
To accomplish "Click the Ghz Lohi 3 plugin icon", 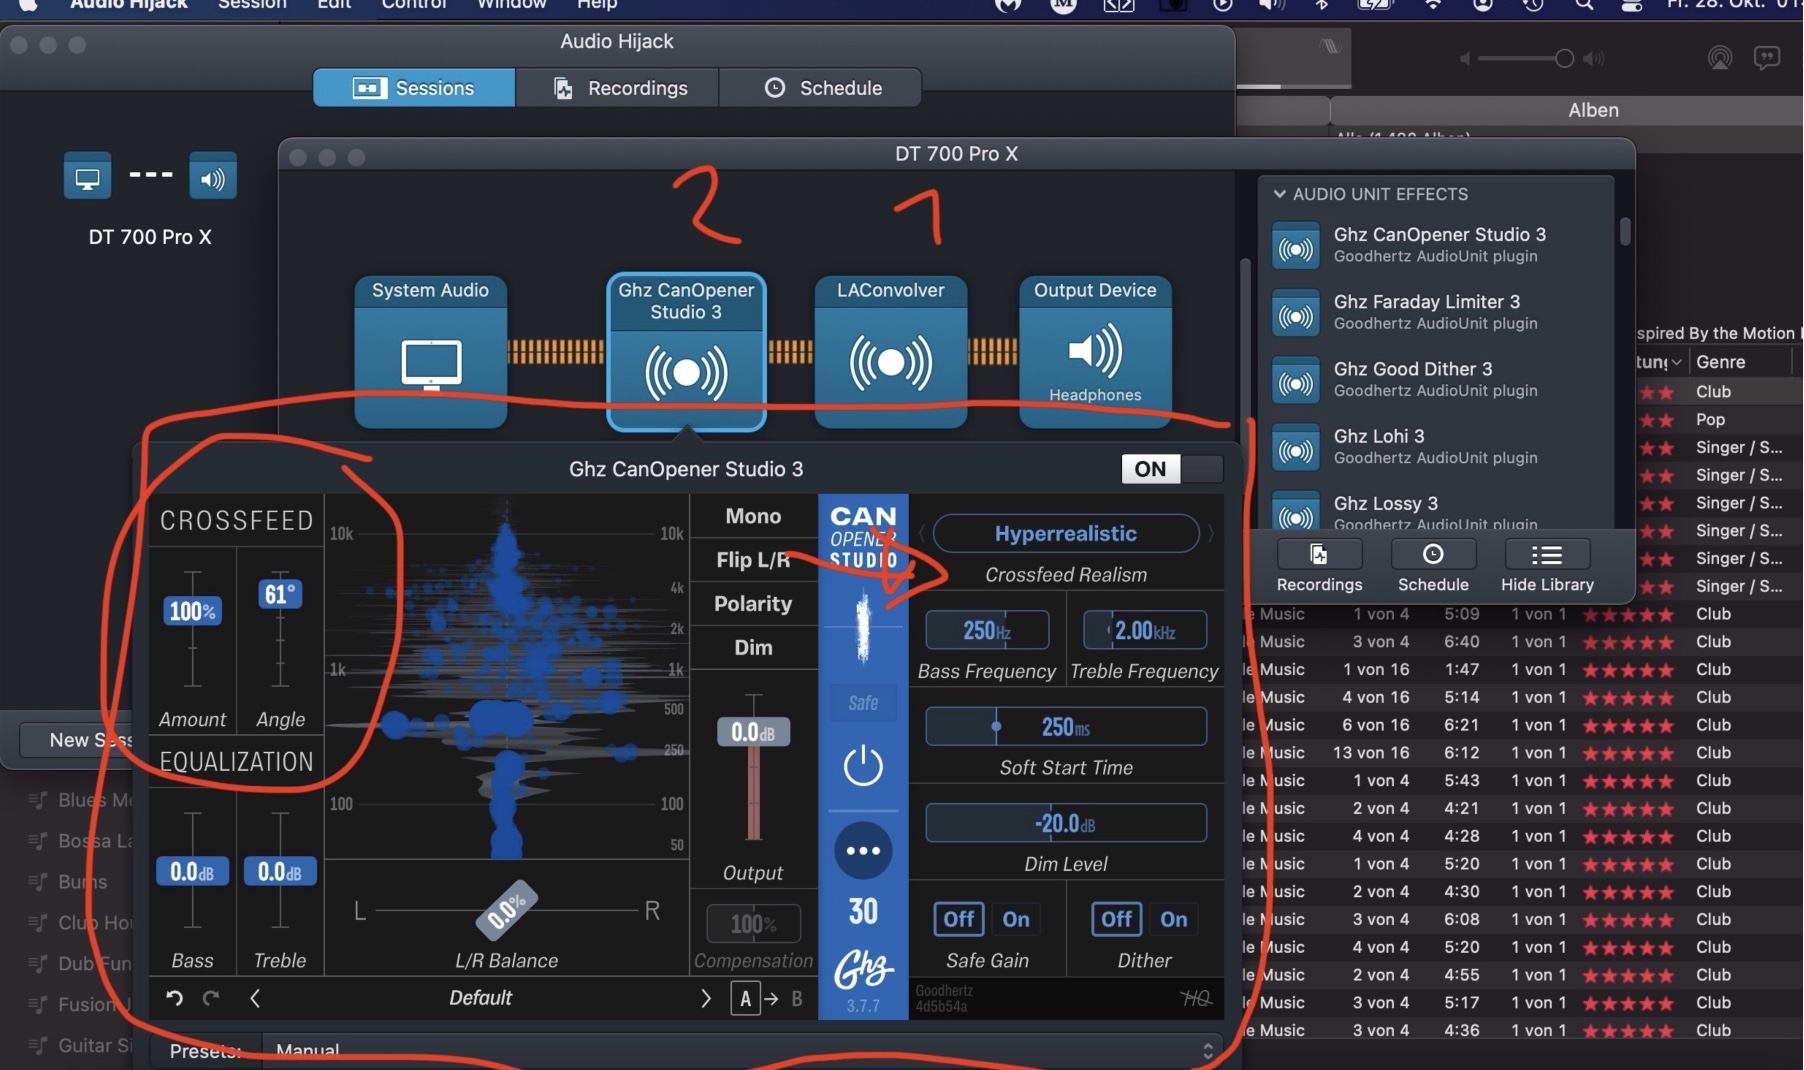I will [x=1296, y=448].
